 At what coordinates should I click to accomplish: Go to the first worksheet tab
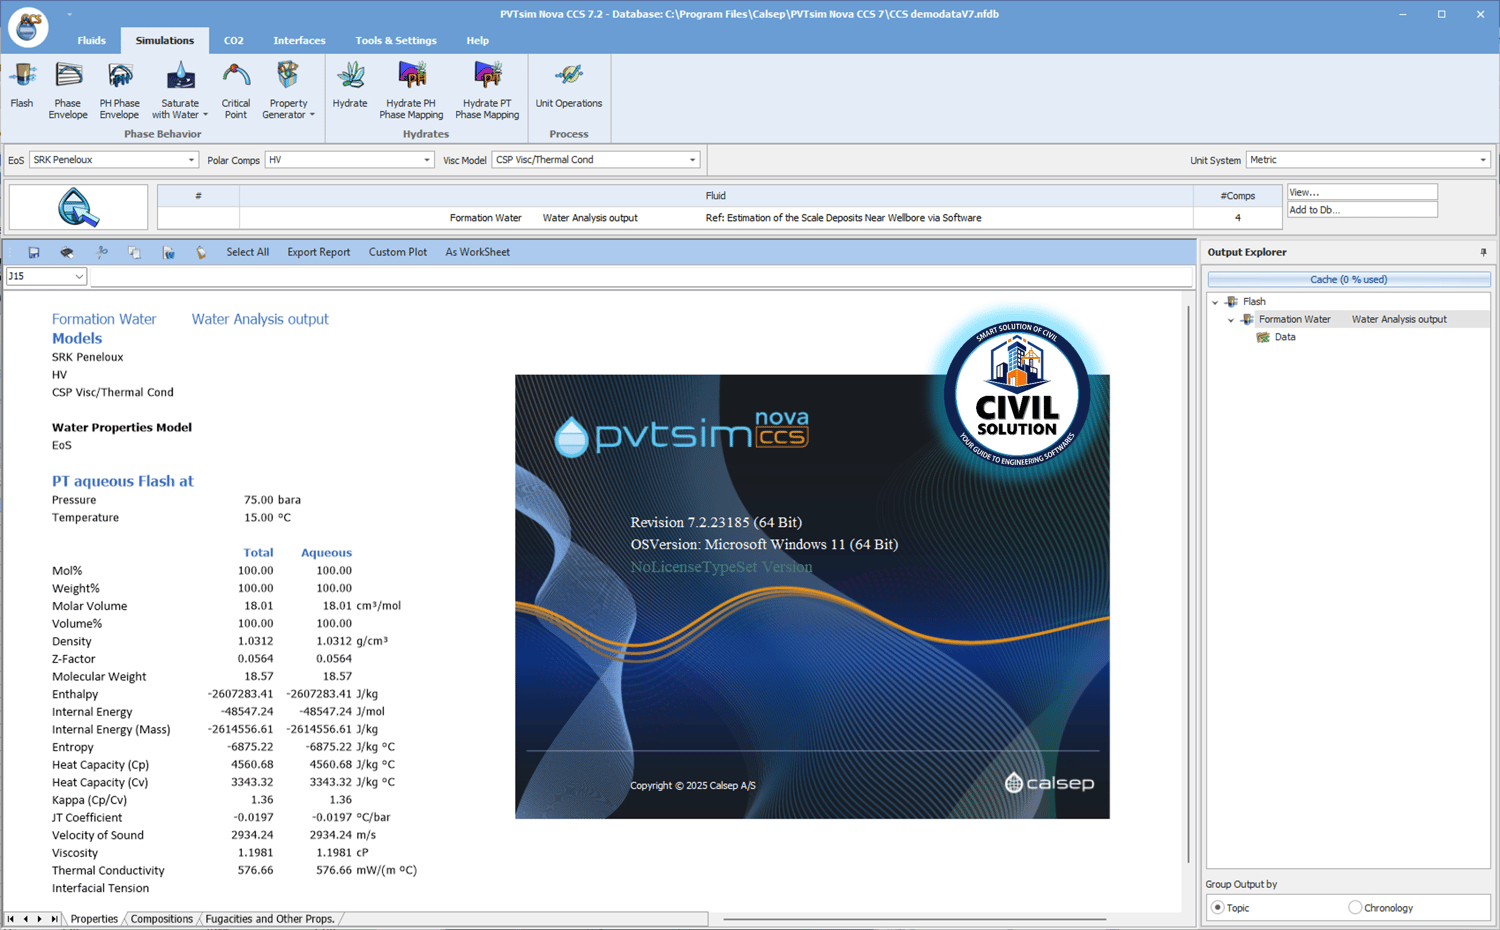pyautogui.click(x=11, y=919)
